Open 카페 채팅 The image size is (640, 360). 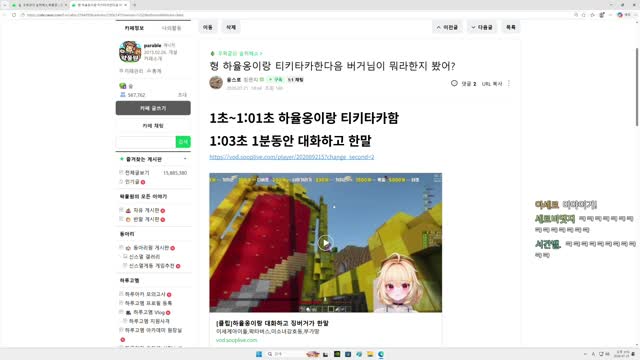coord(153,126)
